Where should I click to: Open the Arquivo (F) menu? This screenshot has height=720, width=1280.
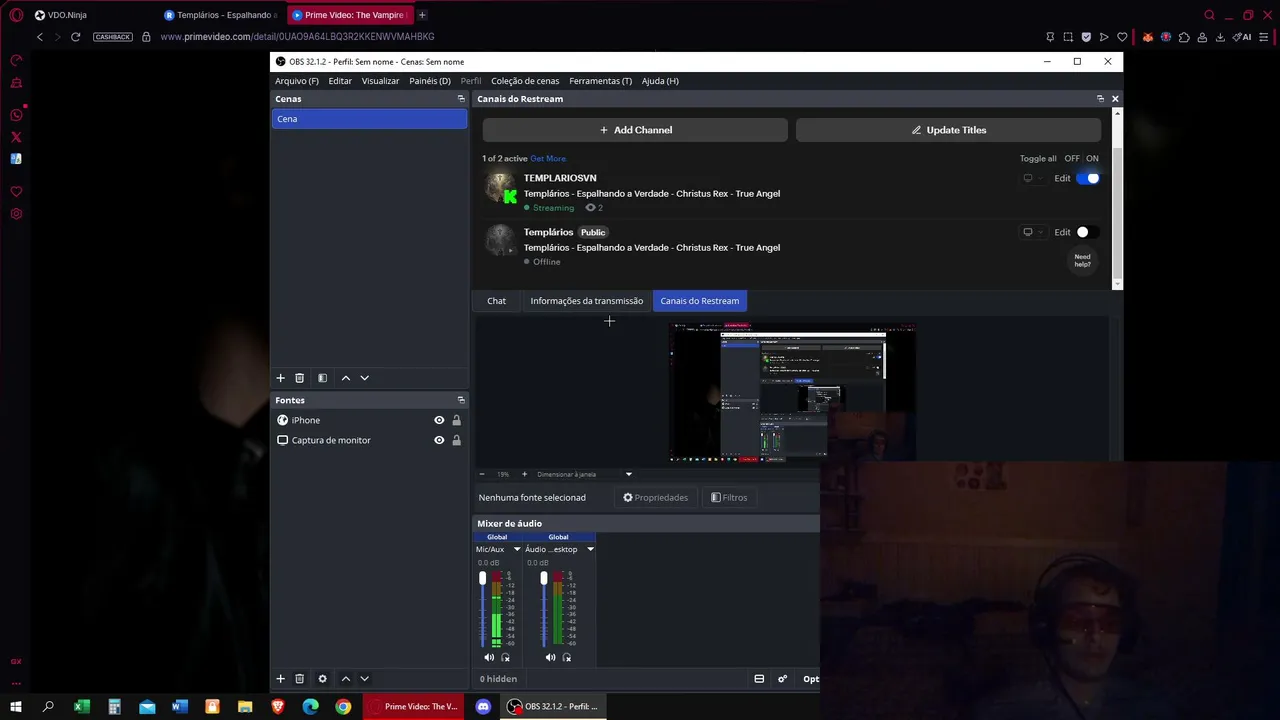click(297, 81)
